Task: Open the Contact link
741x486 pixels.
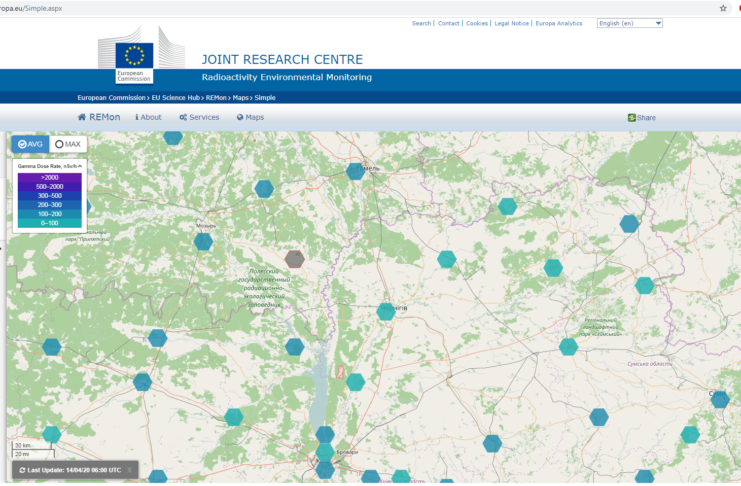Action: [x=448, y=23]
